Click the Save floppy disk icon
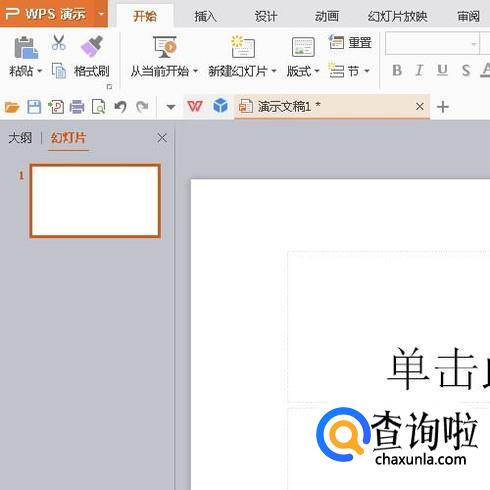This screenshot has height=490, width=490. (x=34, y=107)
